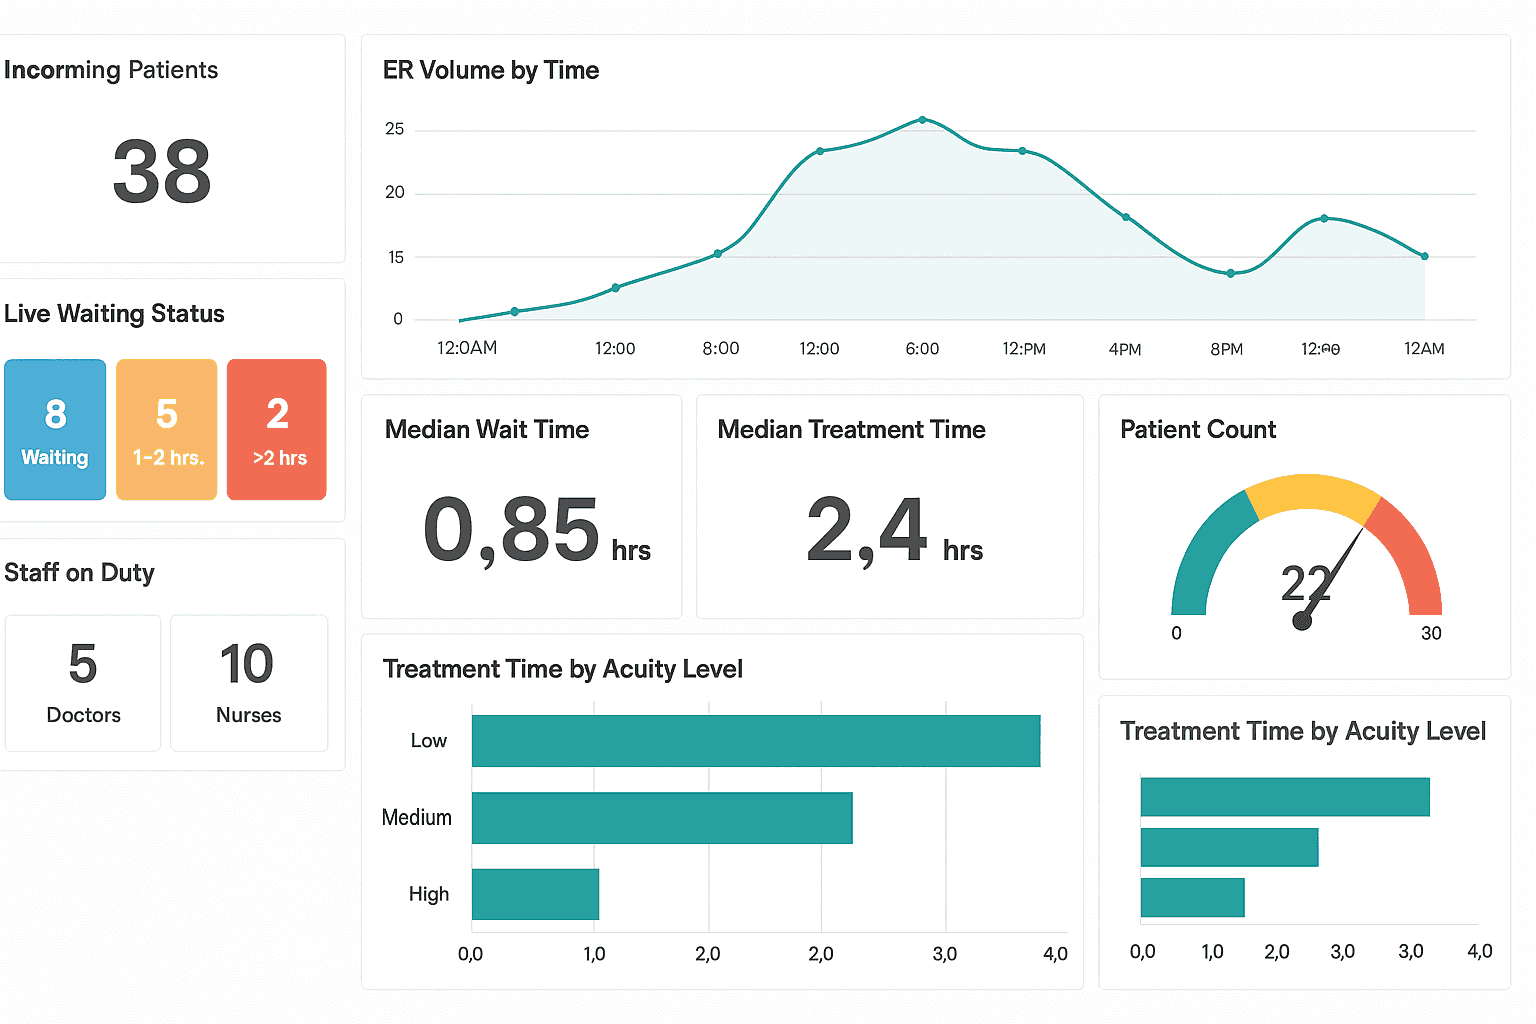
Task: Click the yellow gauge segment
Action: pos(1310,492)
